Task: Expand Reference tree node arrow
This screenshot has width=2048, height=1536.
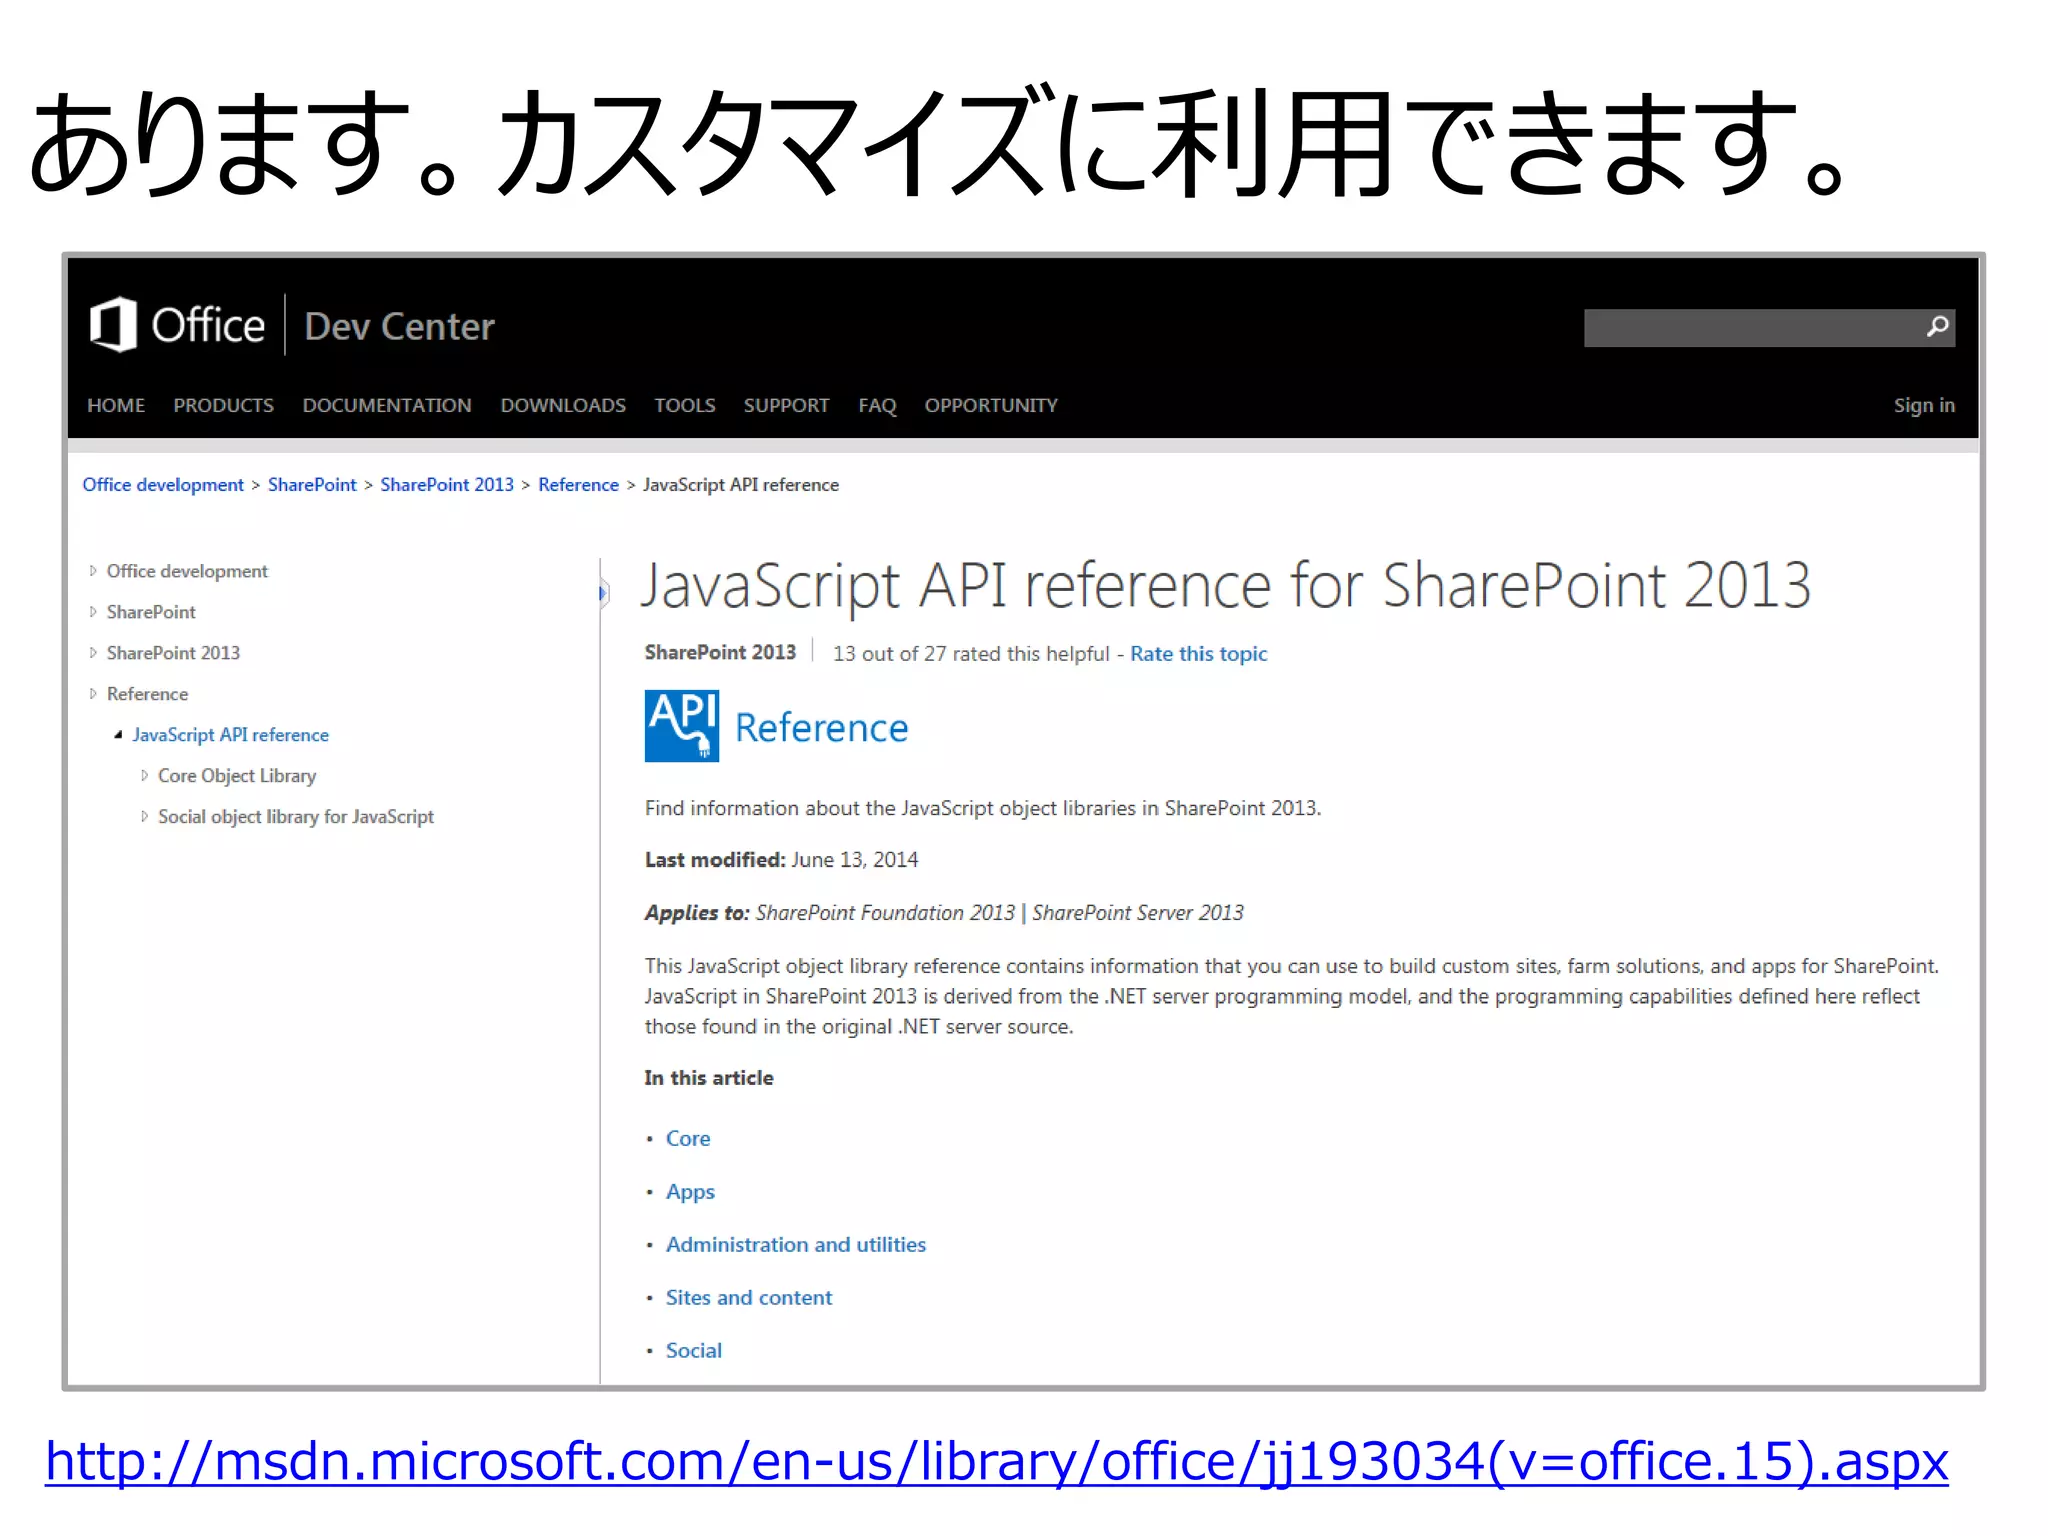Action: [93, 694]
